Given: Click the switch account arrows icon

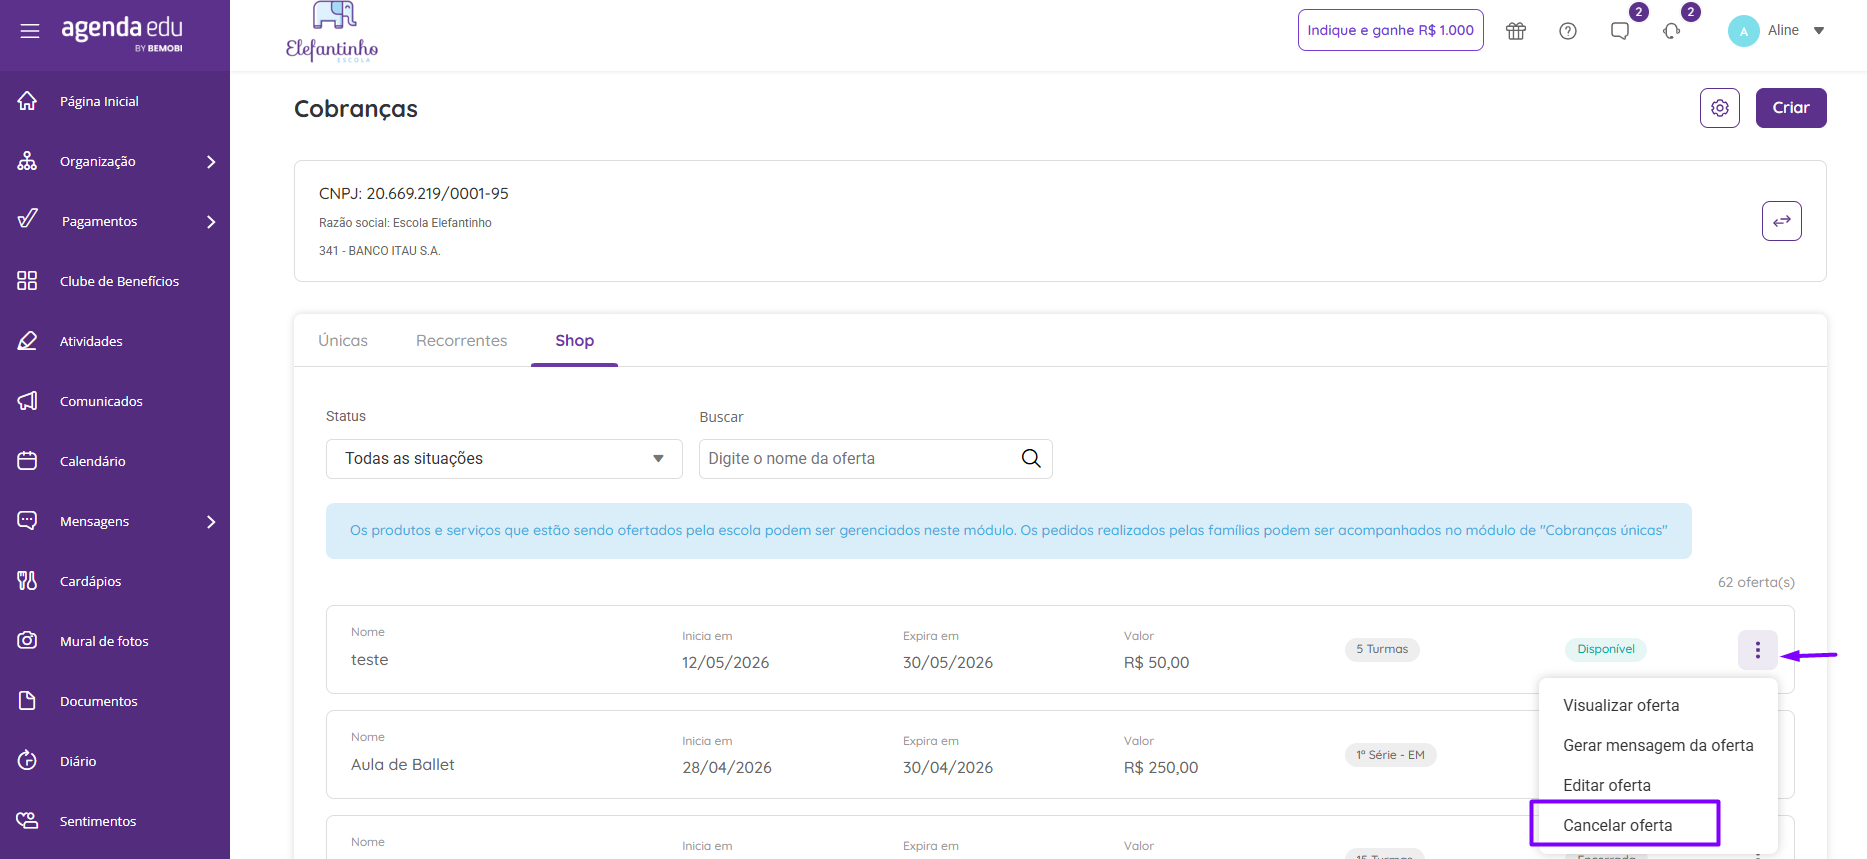Looking at the screenshot, I should [x=1782, y=221].
